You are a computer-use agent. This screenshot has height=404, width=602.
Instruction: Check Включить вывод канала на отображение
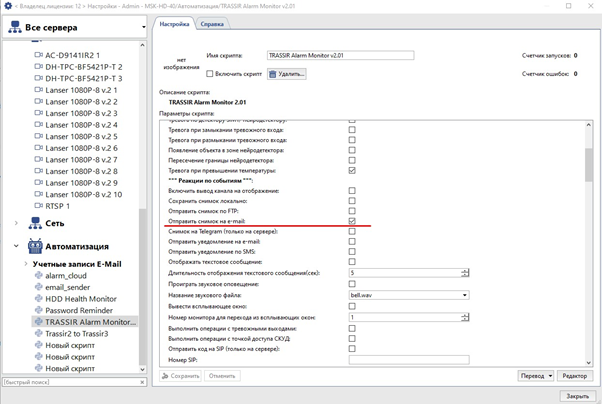click(x=352, y=190)
